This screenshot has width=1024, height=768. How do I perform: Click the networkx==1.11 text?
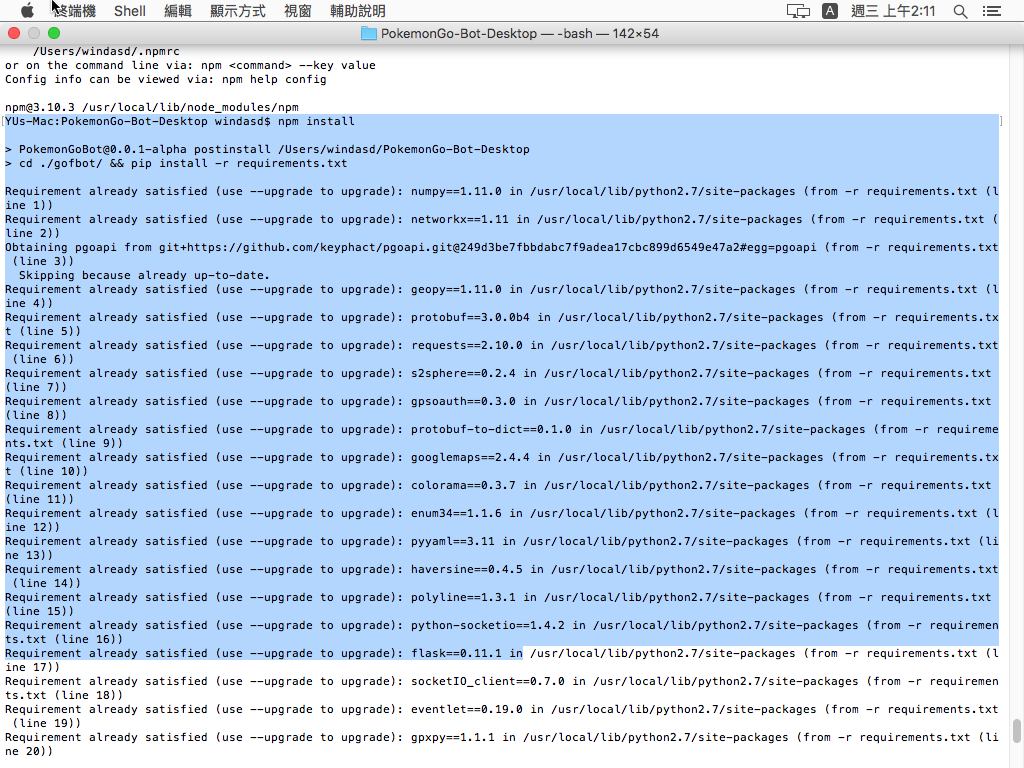coord(459,219)
